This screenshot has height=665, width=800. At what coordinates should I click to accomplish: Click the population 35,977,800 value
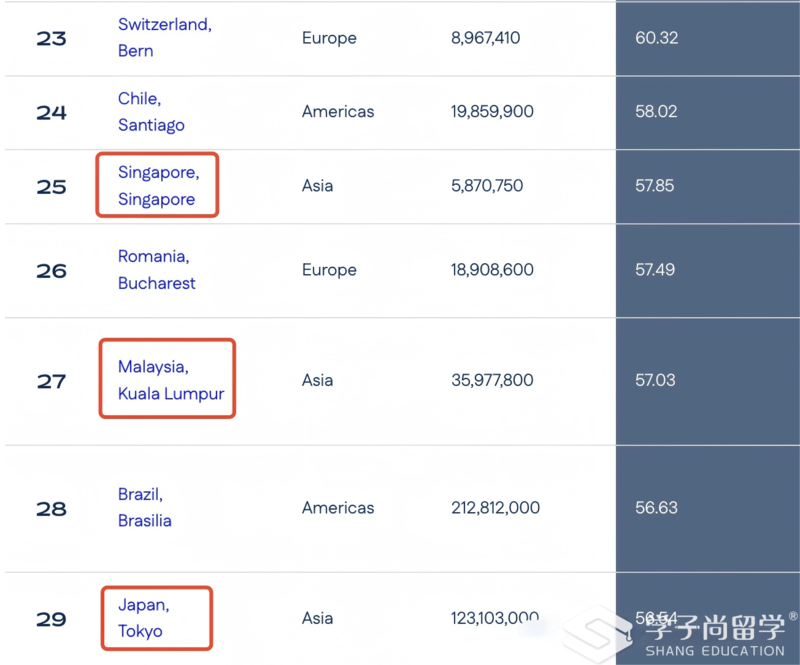tap(492, 380)
